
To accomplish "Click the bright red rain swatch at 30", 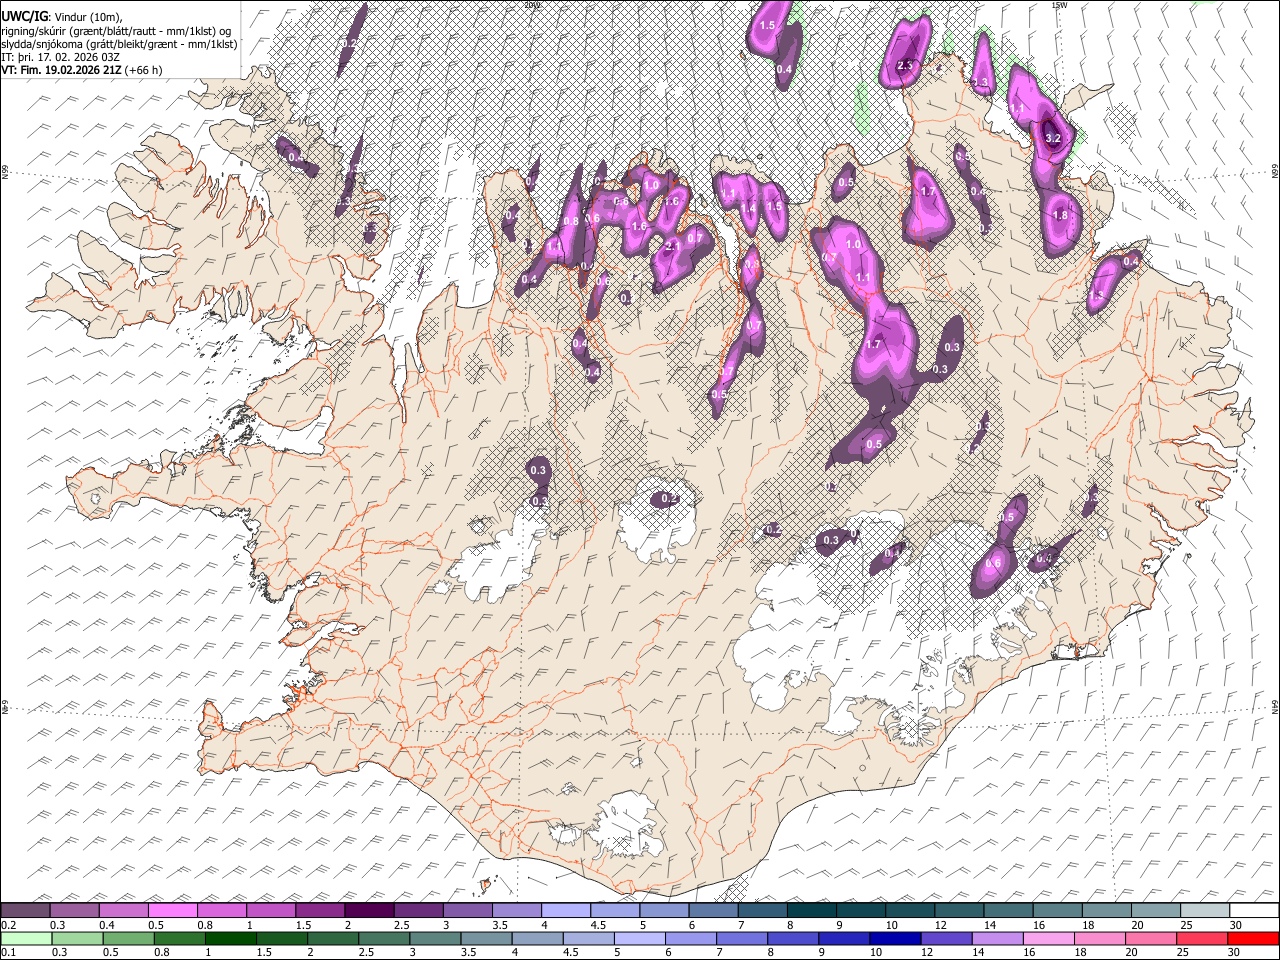I will tap(1254, 938).
